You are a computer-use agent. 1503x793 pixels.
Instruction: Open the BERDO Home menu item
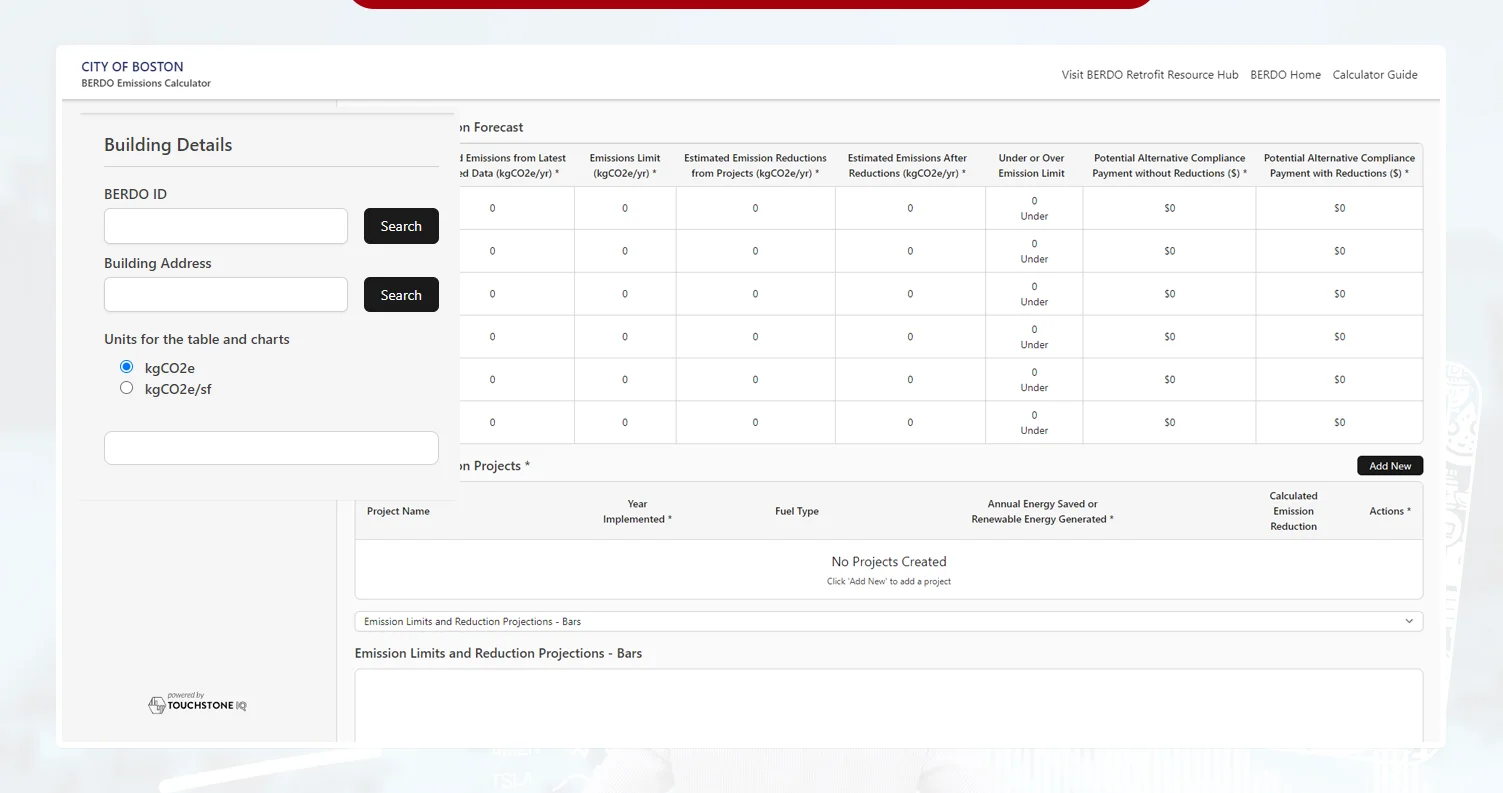[x=1285, y=74]
